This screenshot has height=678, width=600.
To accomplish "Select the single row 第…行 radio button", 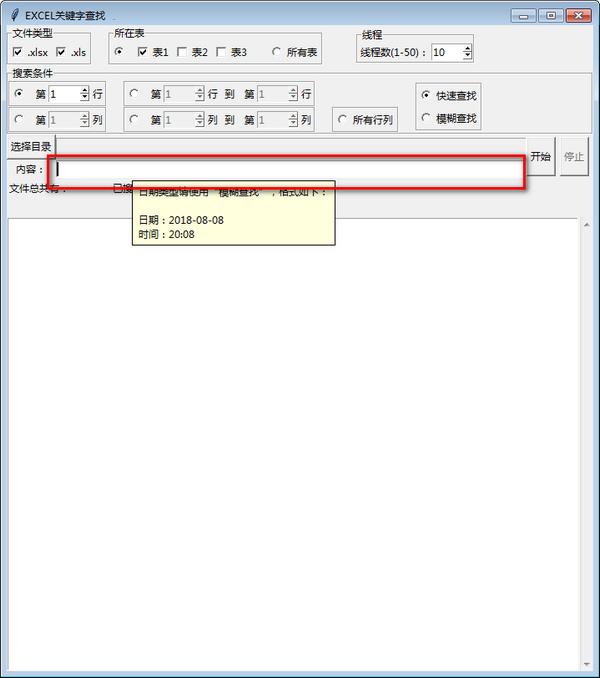I will coord(19,93).
